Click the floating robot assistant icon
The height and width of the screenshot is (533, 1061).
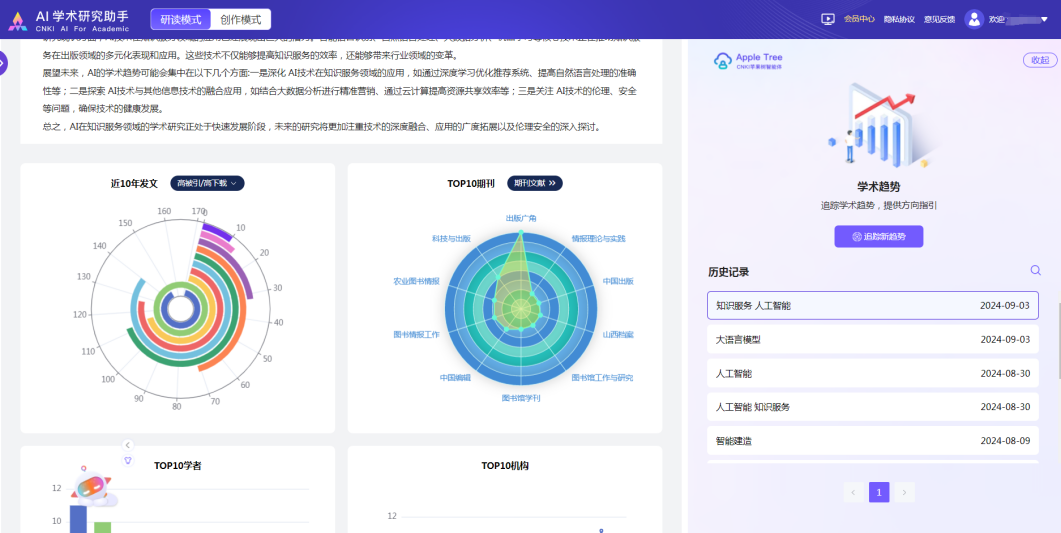pyautogui.click(x=93, y=487)
